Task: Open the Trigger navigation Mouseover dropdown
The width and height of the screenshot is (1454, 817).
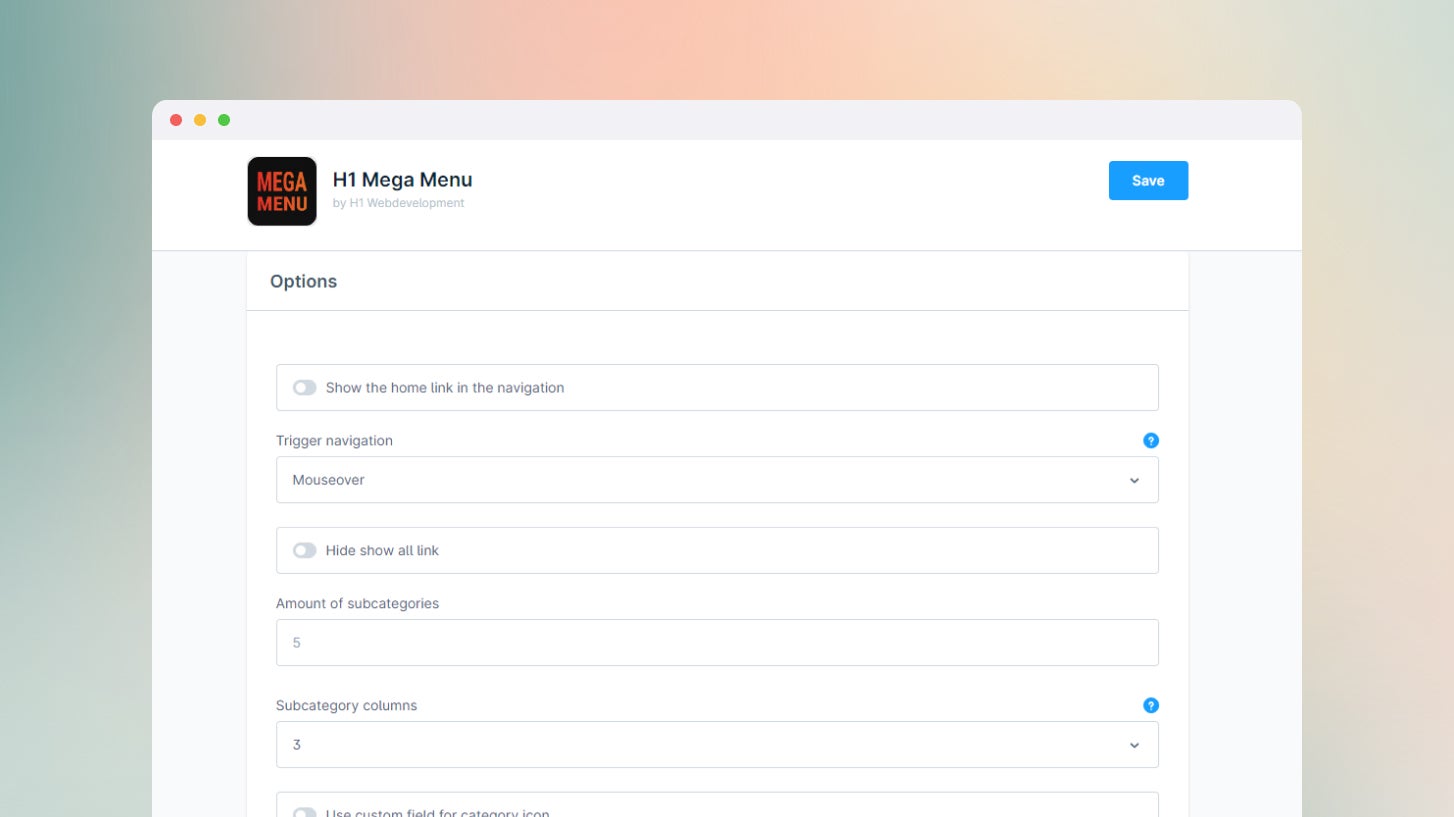Action: pos(717,480)
